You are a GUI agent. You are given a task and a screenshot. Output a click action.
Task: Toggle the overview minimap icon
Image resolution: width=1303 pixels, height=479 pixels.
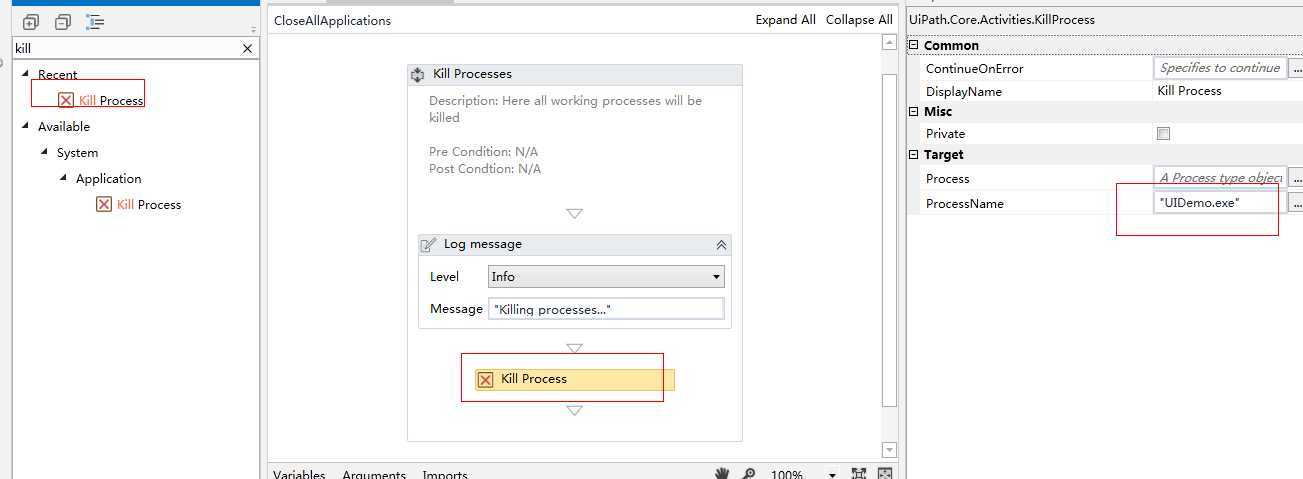point(885,473)
